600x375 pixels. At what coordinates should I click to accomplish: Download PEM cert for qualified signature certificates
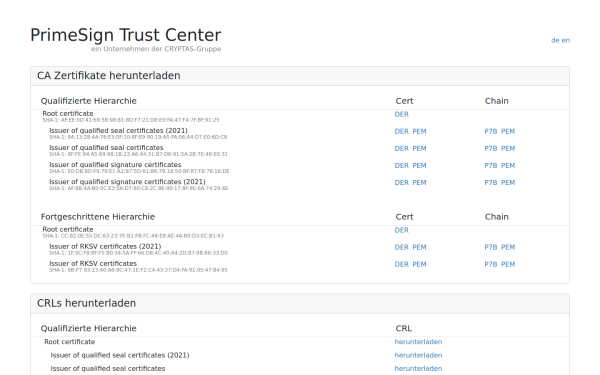419,166
